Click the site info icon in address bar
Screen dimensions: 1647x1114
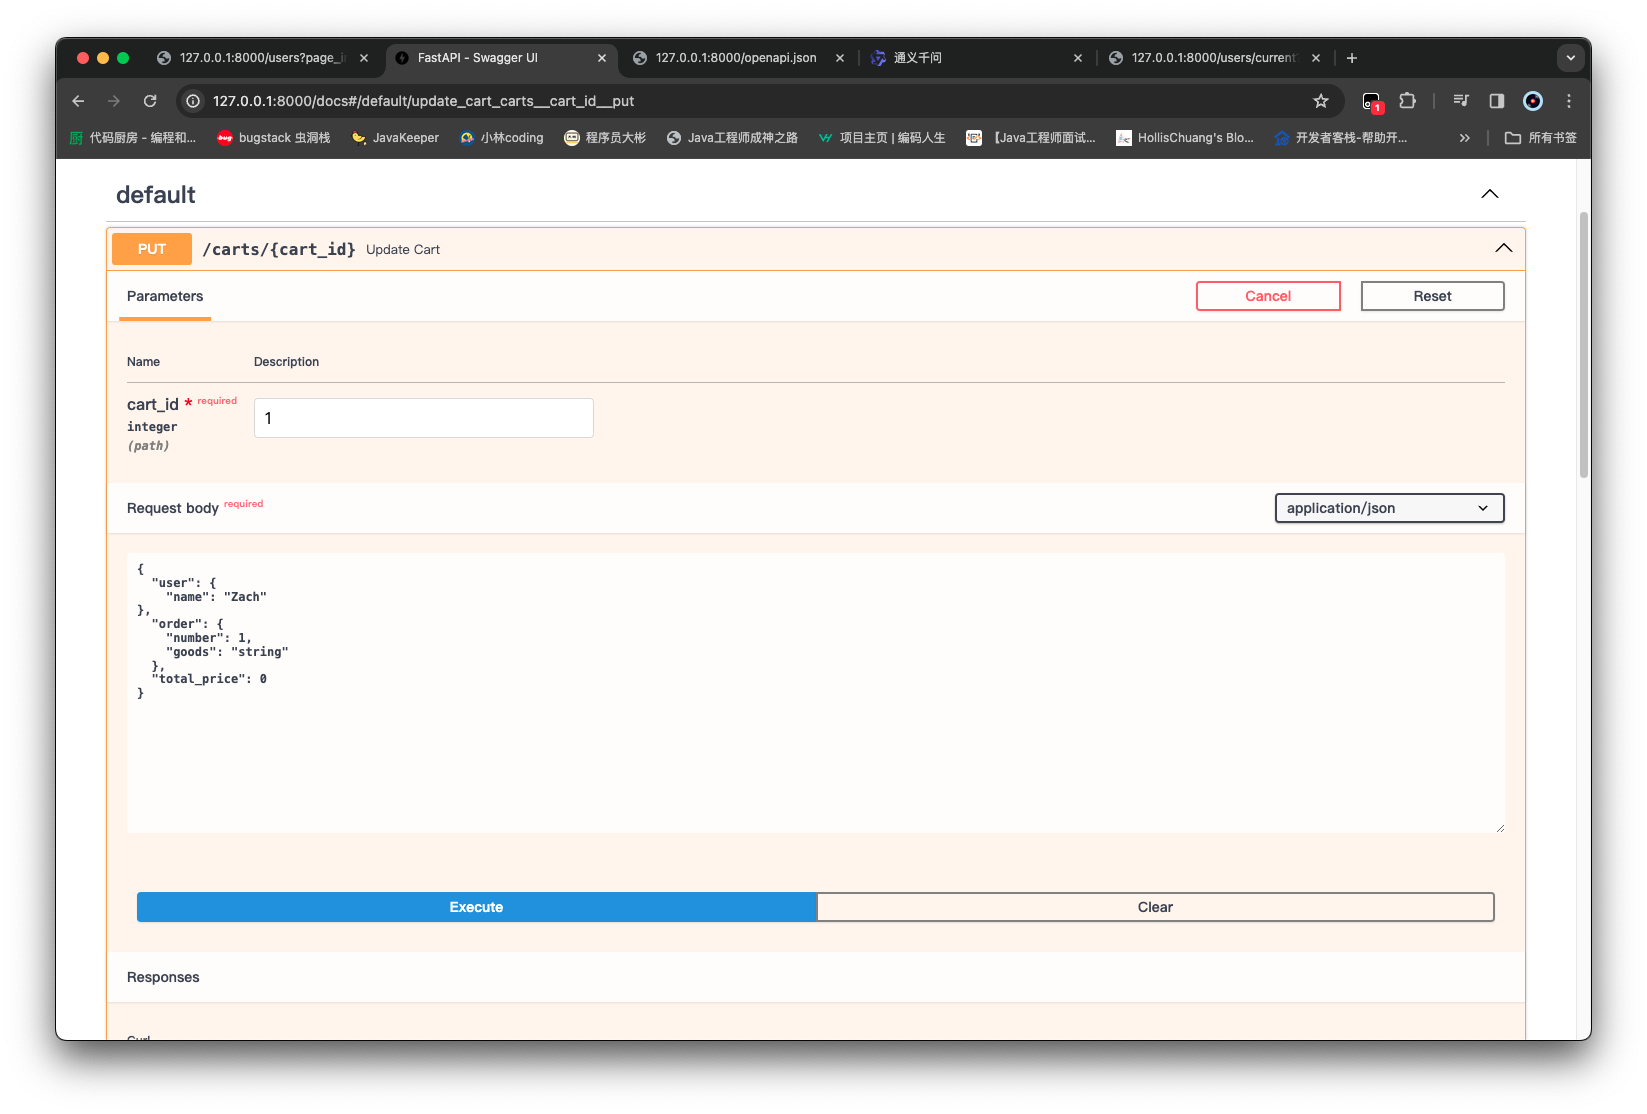click(194, 101)
